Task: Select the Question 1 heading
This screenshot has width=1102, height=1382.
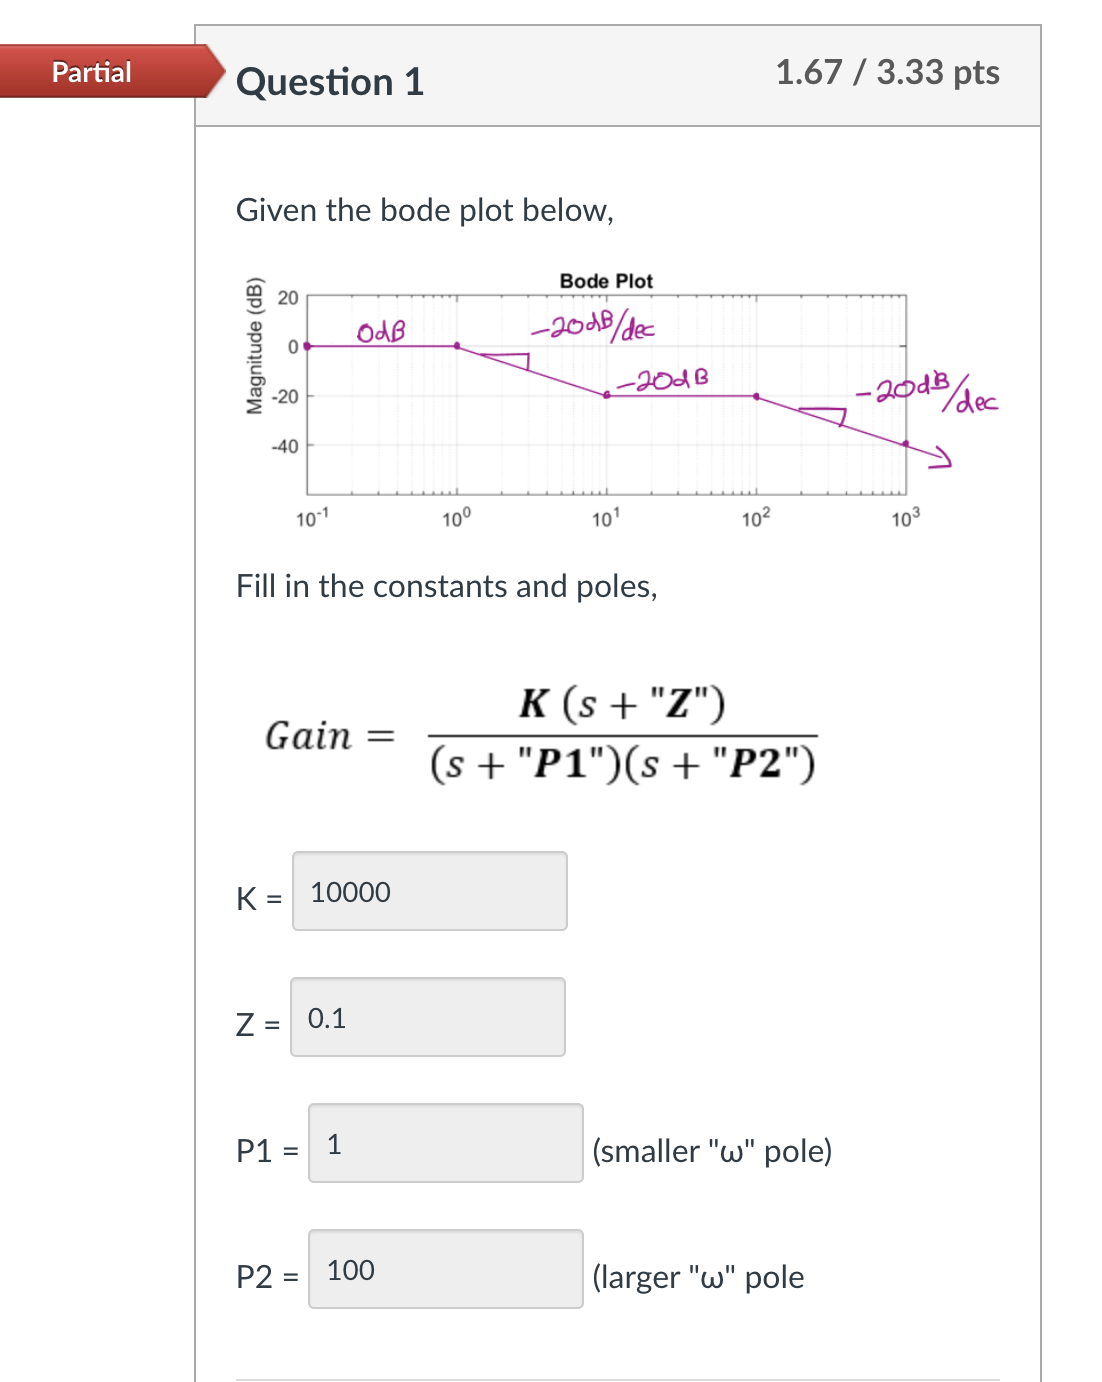Action: click(x=329, y=82)
